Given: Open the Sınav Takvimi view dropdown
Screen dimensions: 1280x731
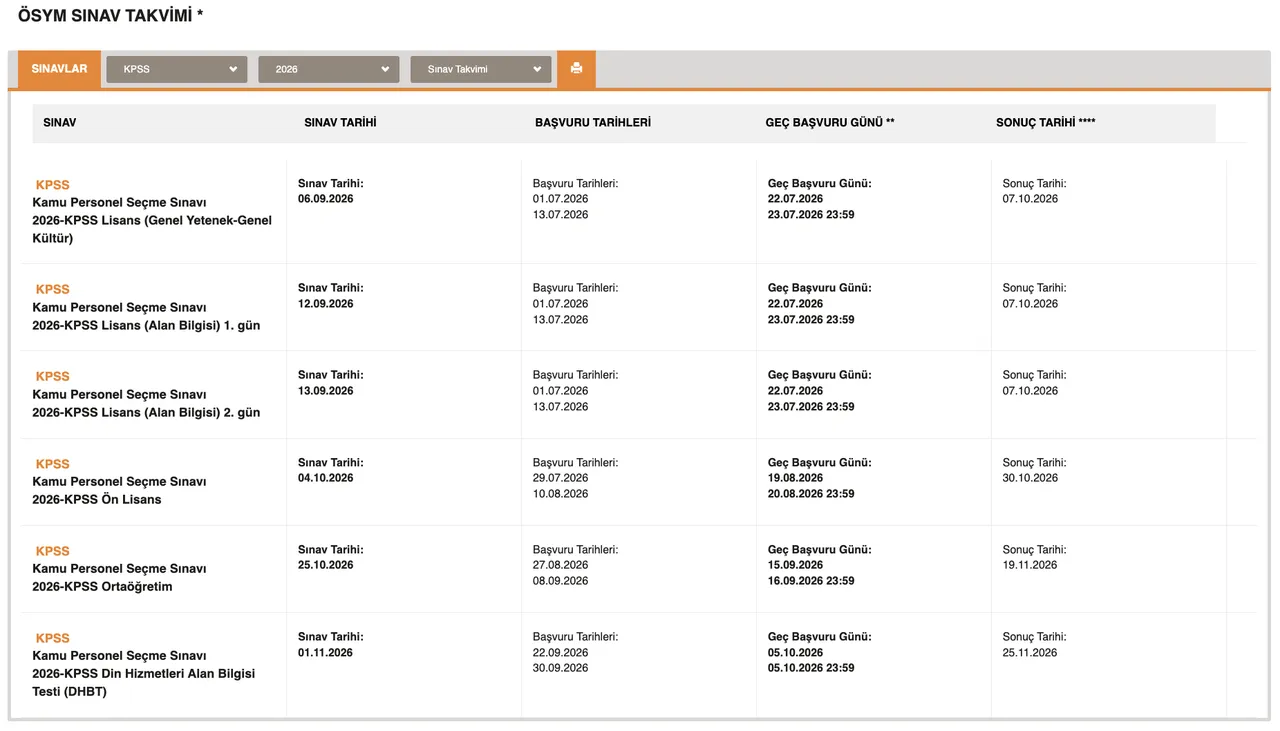Looking at the screenshot, I should 481,69.
